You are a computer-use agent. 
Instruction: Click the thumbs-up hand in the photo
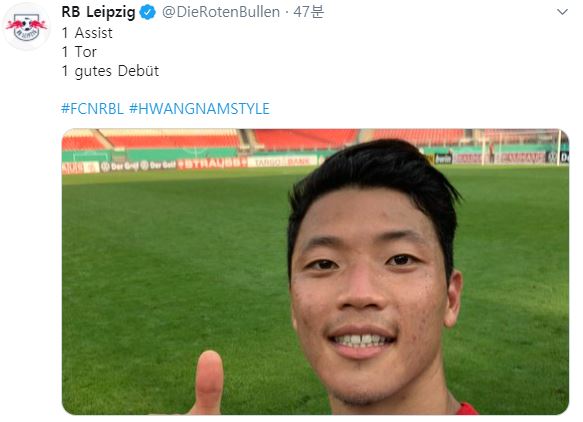click(x=209, y=383)
